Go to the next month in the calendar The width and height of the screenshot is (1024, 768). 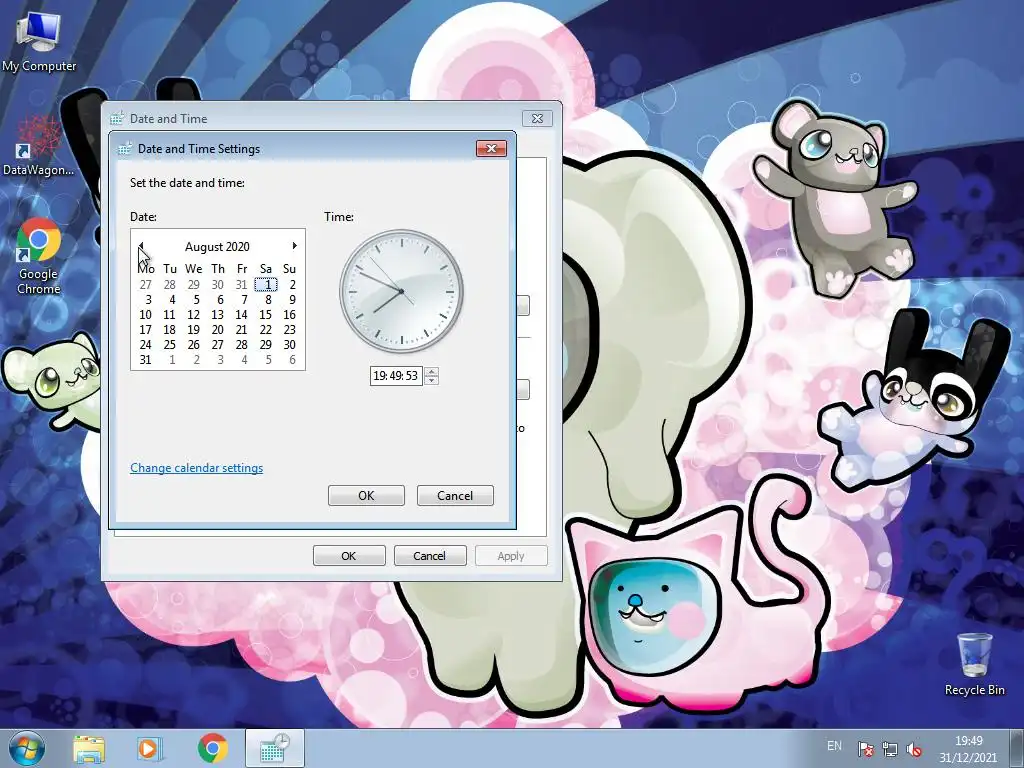click(x=295, y=246)
